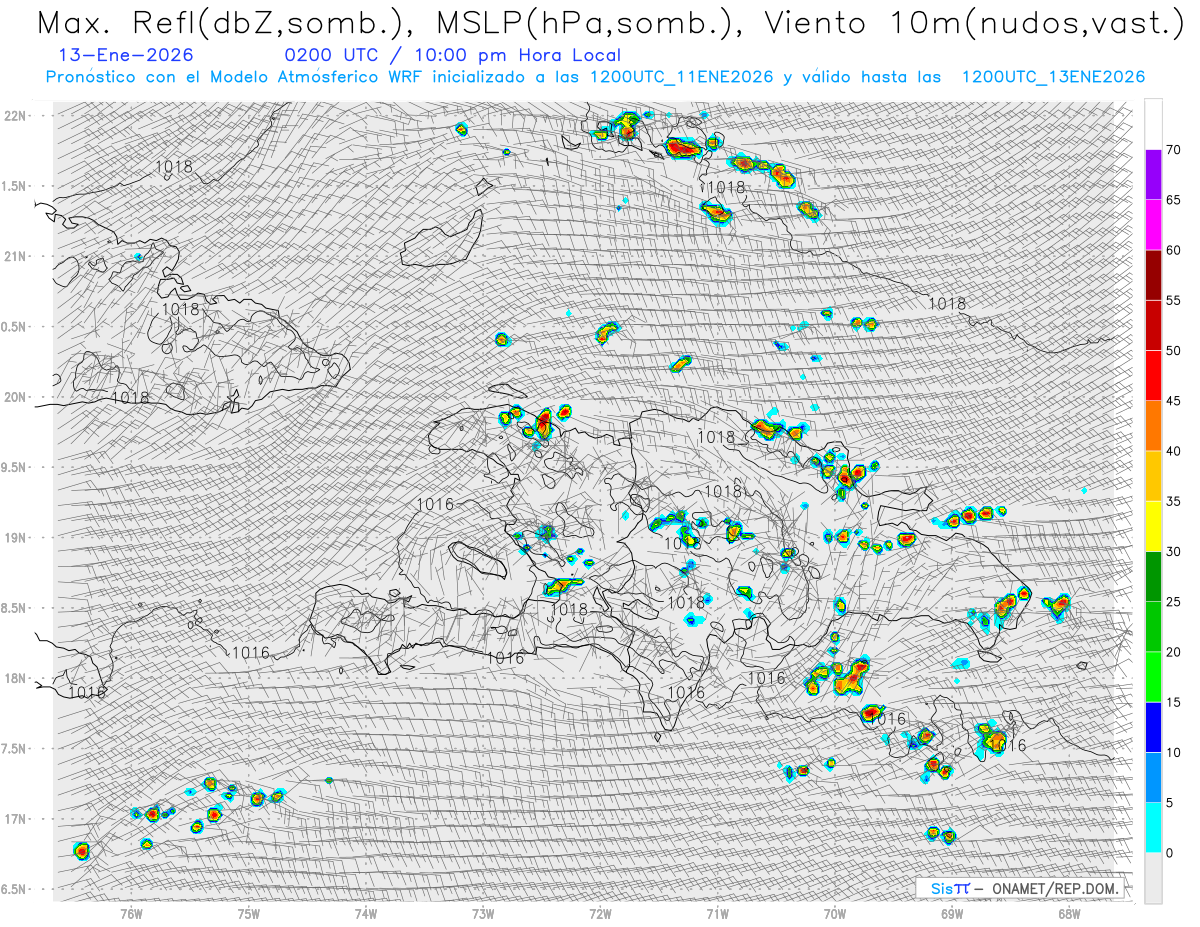1200x927 pixels.
Task: Click the '22N' latitude label
Action: point(15,116)
